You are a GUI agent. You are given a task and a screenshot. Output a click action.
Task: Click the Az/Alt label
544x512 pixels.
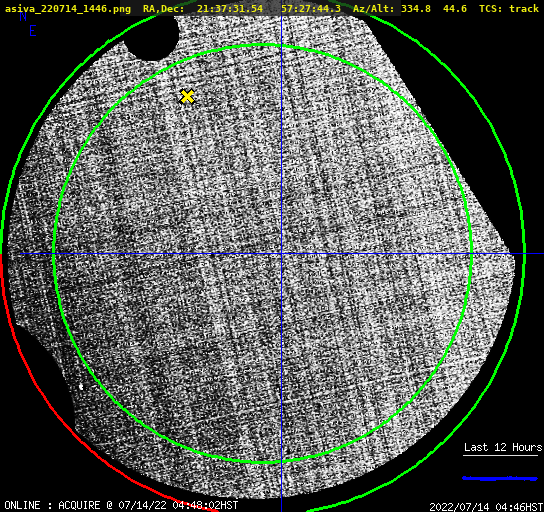click(x=374, y=8)
